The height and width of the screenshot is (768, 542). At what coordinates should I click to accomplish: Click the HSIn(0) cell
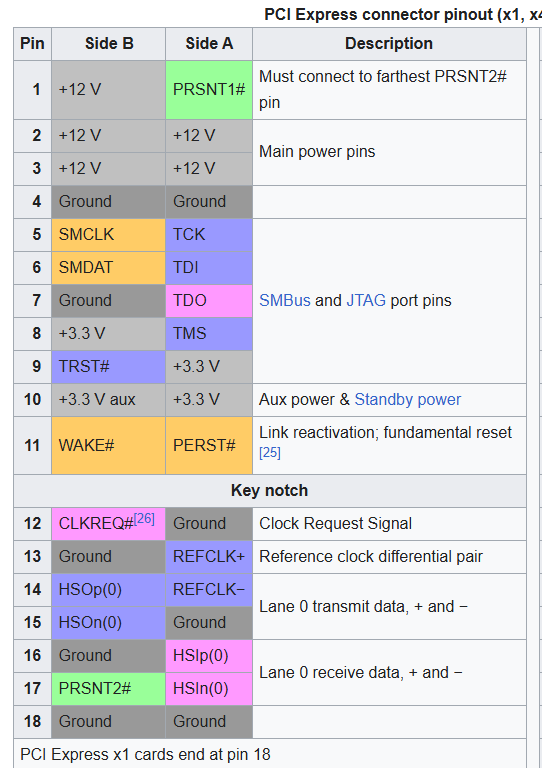(x=209, y=689)
